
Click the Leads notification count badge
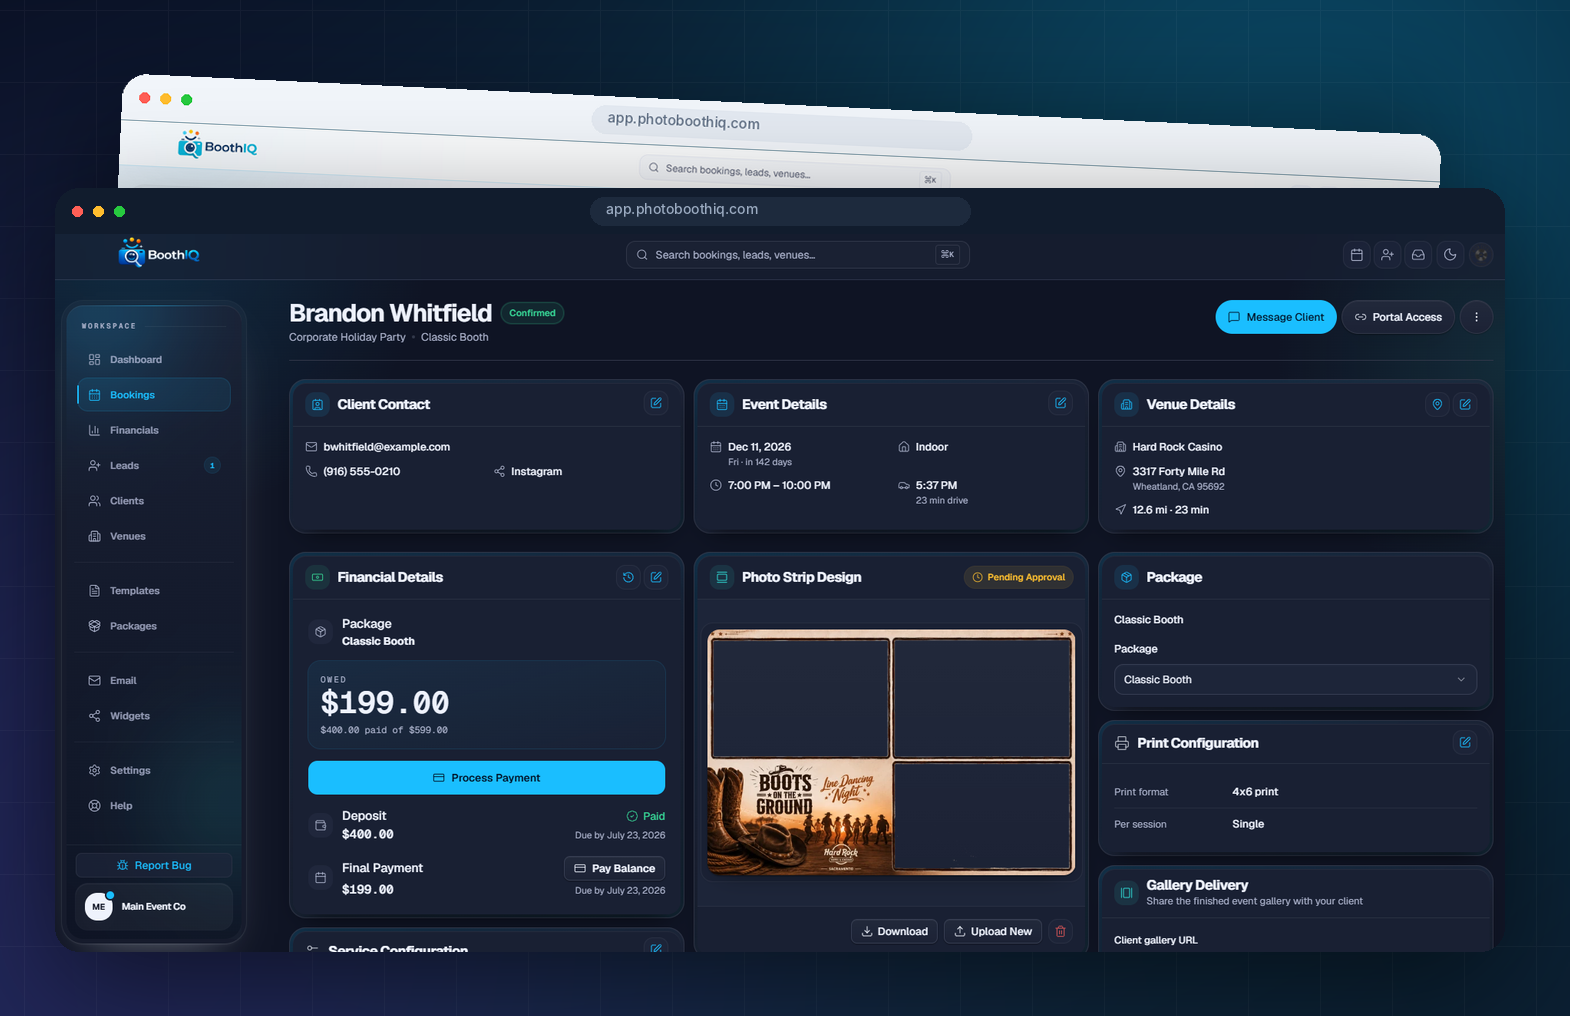coord(212,465)
